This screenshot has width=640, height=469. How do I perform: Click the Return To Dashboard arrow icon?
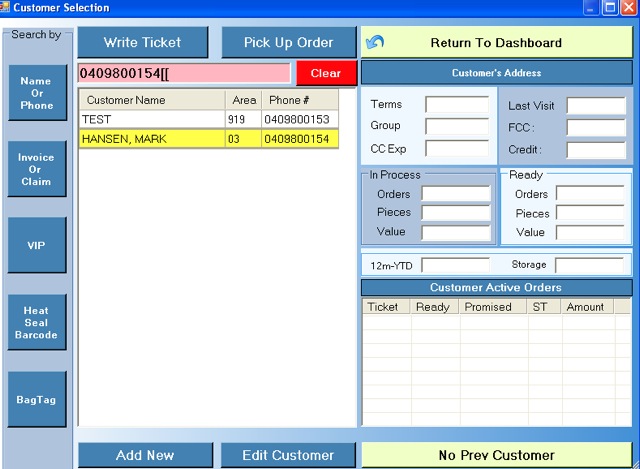click(x=375, y=44)
